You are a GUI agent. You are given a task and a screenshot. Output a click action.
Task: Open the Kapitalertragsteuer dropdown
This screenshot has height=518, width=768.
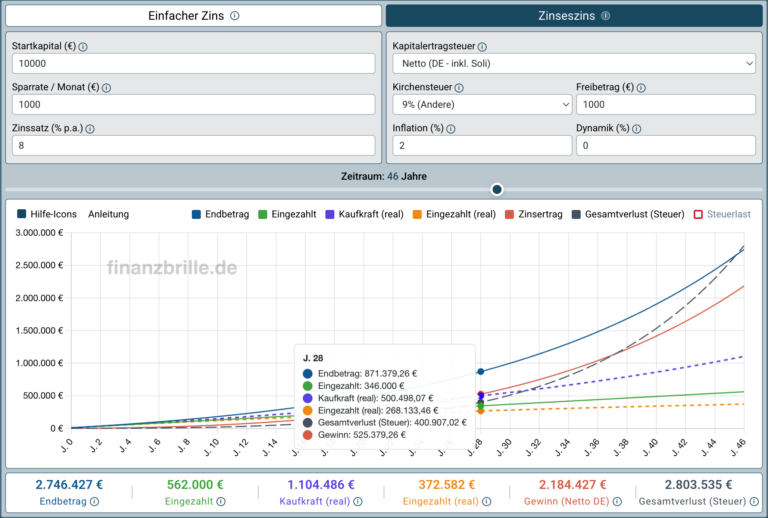pos(574,64)
